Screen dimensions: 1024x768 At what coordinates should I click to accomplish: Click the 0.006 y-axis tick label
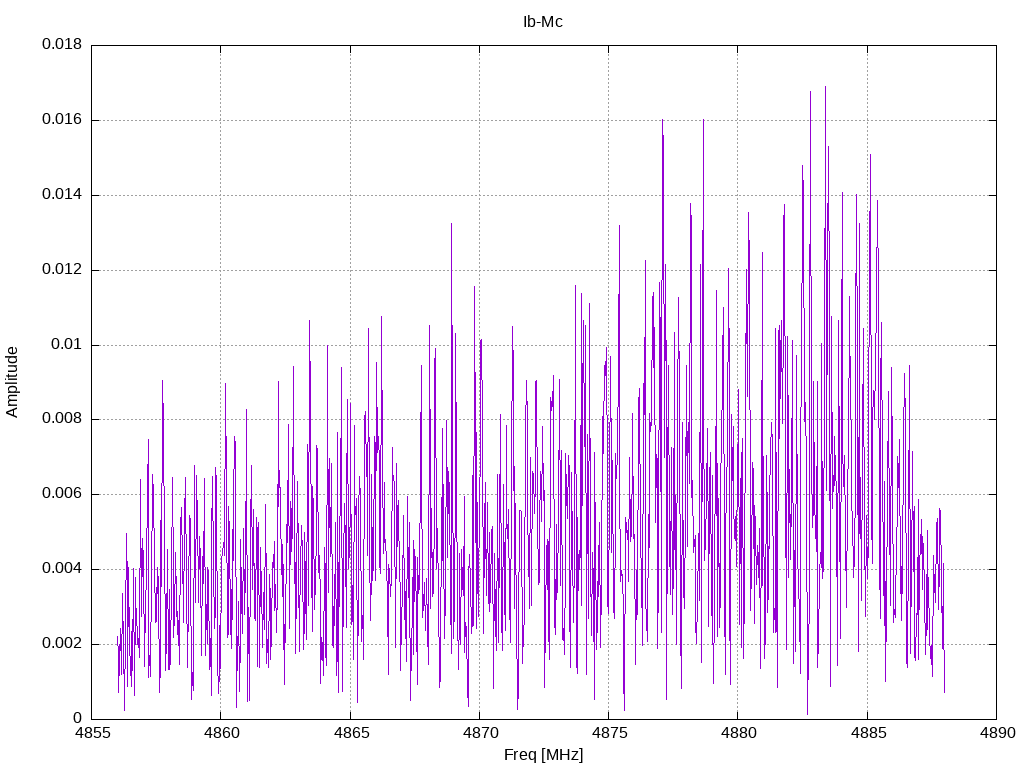[62, 494]
